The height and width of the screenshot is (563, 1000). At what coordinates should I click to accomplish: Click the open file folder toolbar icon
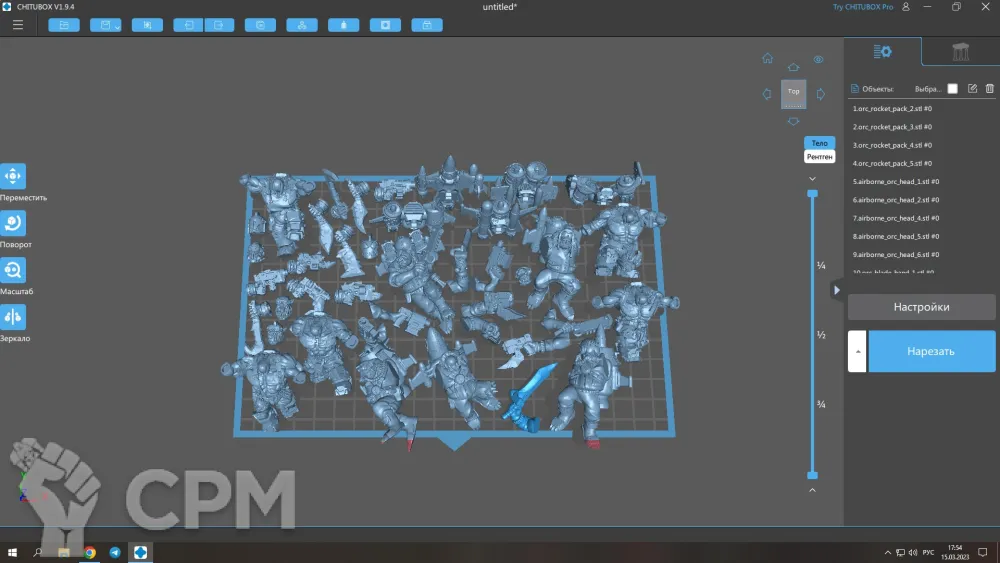coord(64,25)
